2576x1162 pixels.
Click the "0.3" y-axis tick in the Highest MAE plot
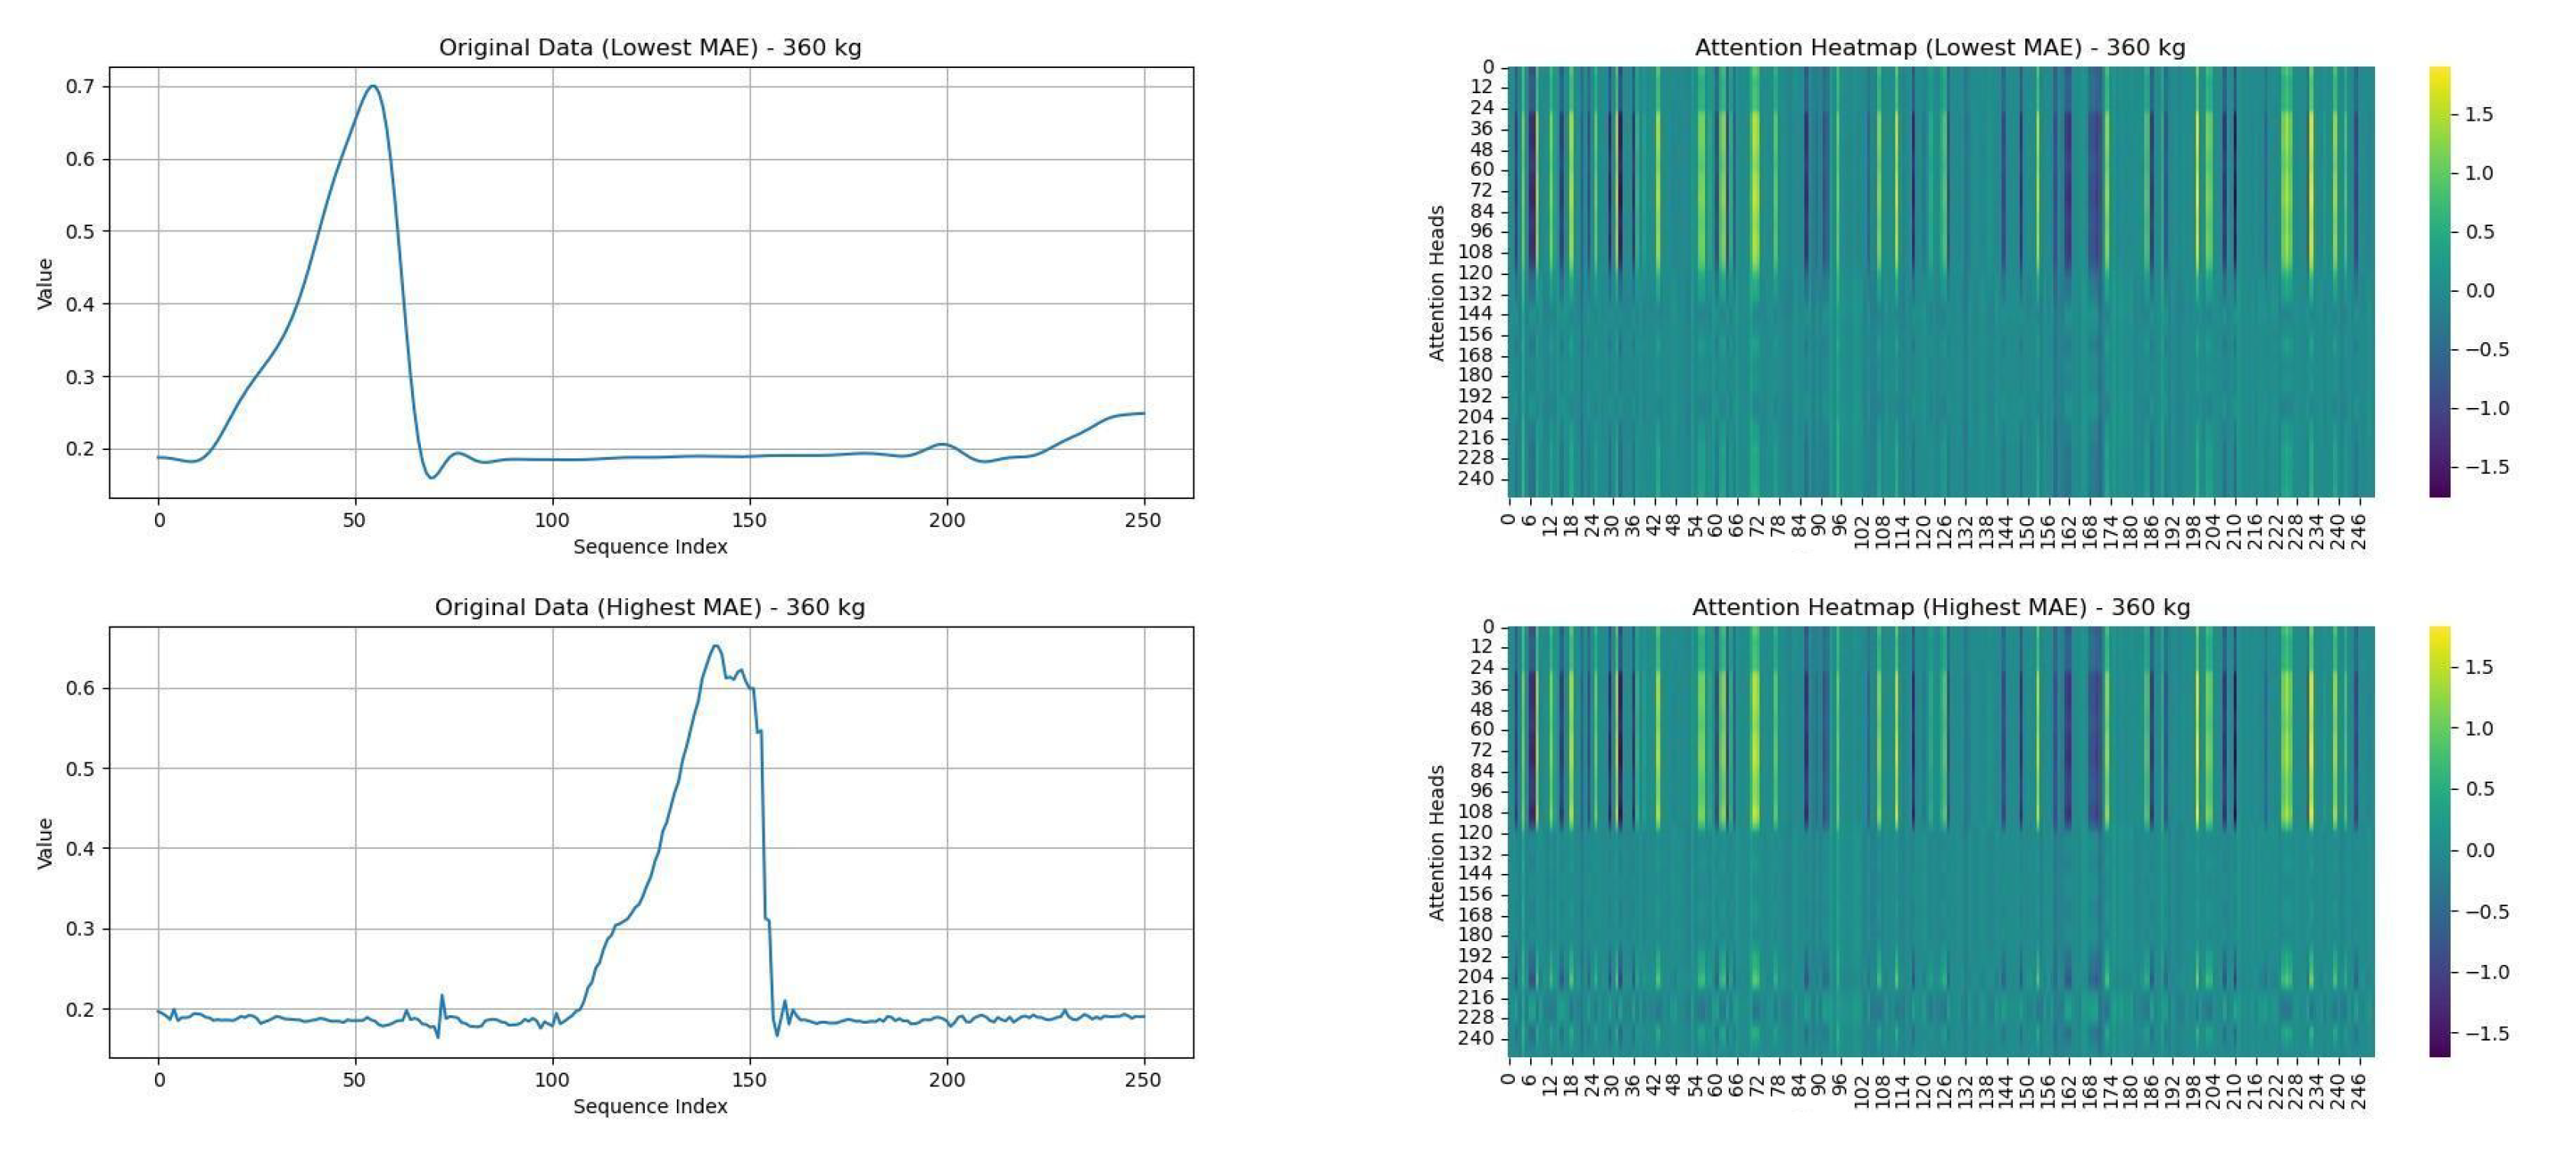coord(80,929)
